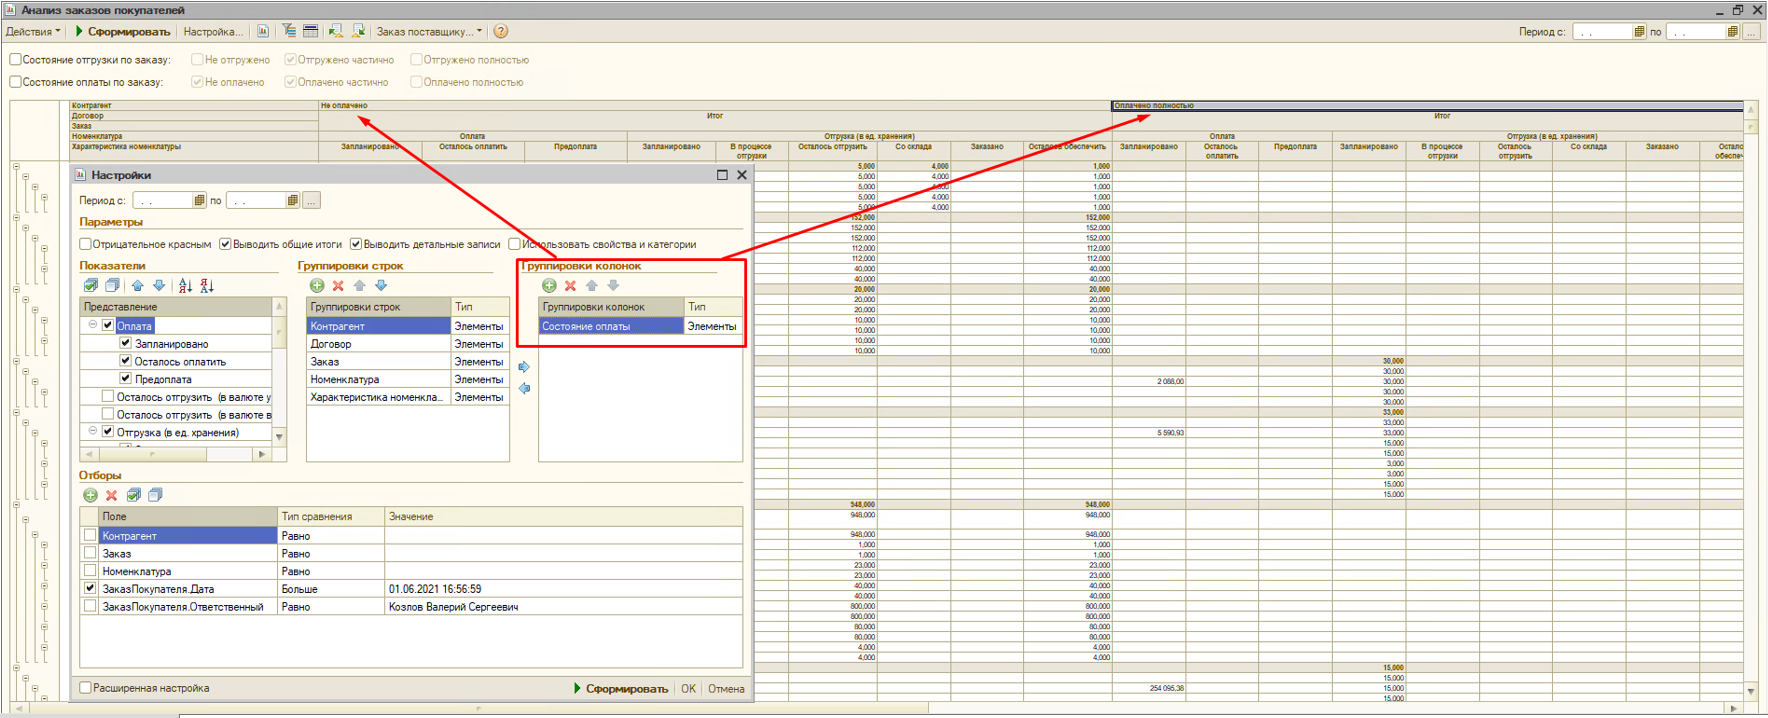Move selected indicator down in Показатели
1768x718 pixels.
coord(159,286)
